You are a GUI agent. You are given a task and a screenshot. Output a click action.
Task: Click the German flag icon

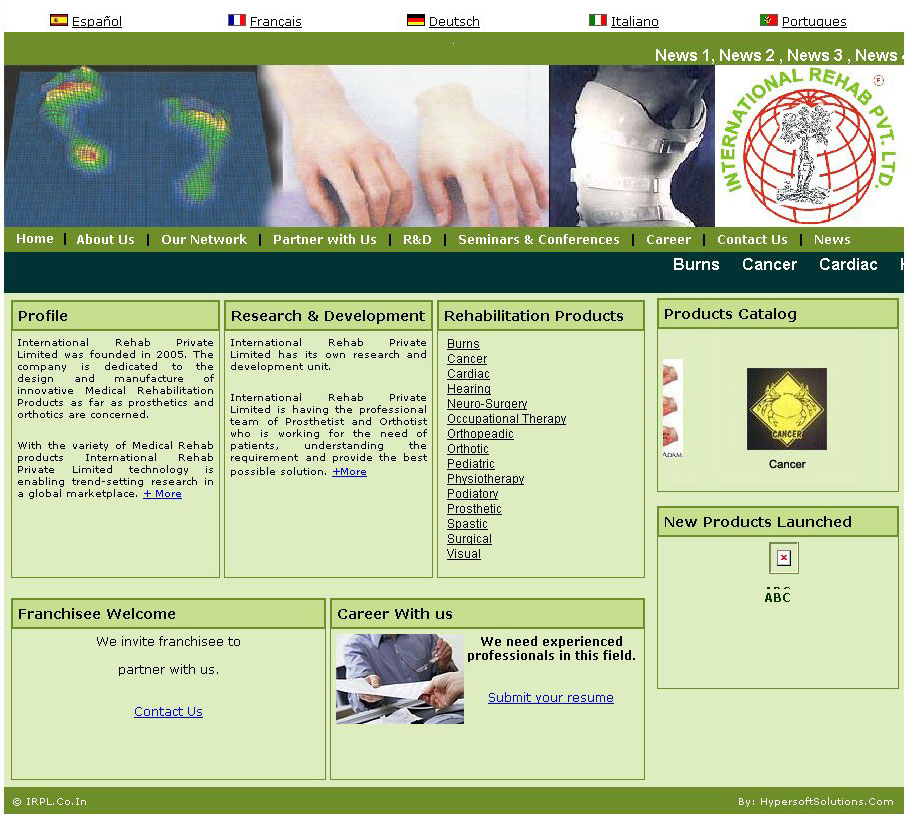(x=416, y=20)
